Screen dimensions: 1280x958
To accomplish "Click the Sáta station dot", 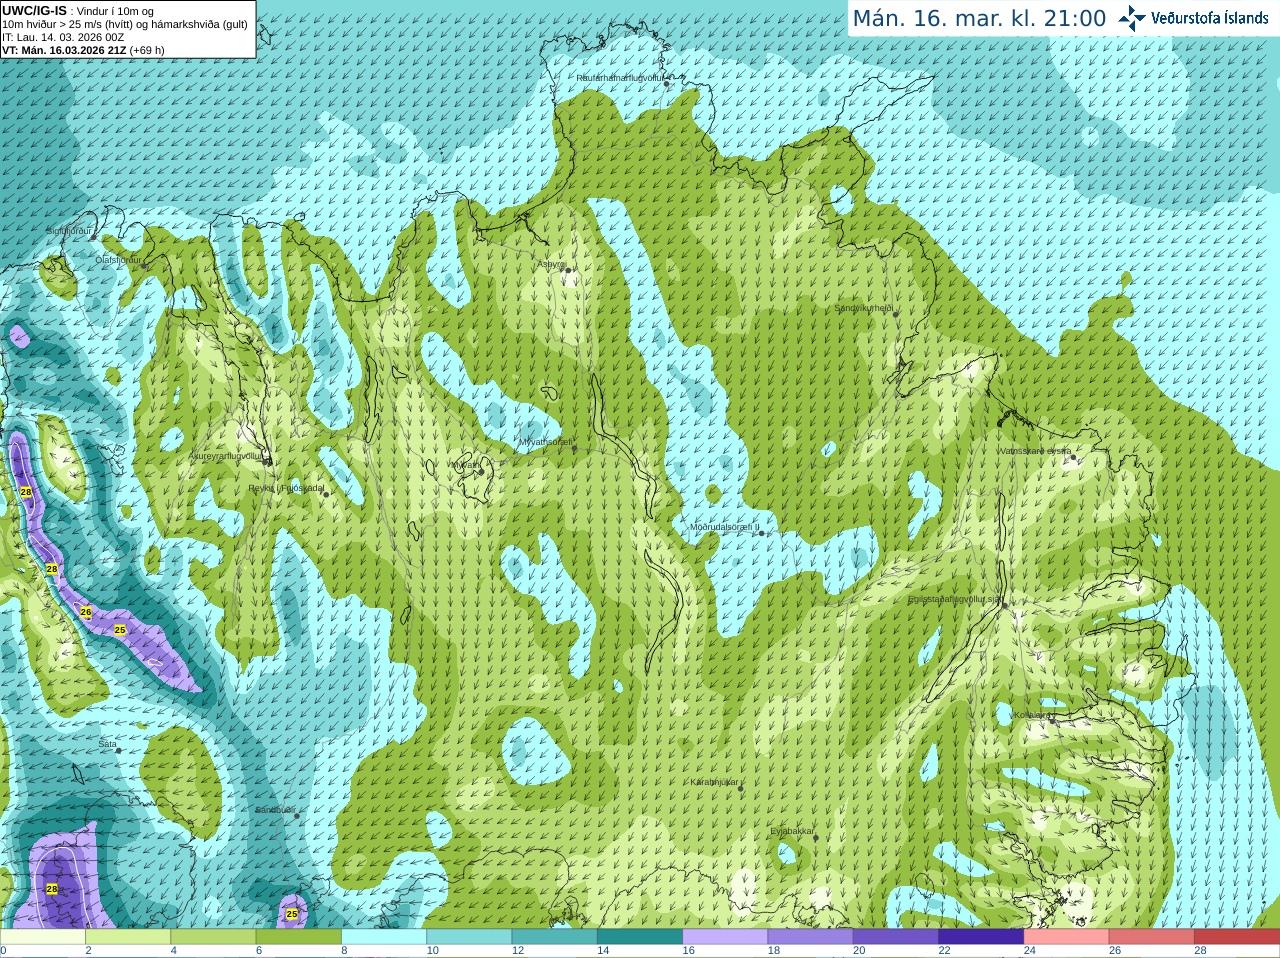I will [118, 751].
